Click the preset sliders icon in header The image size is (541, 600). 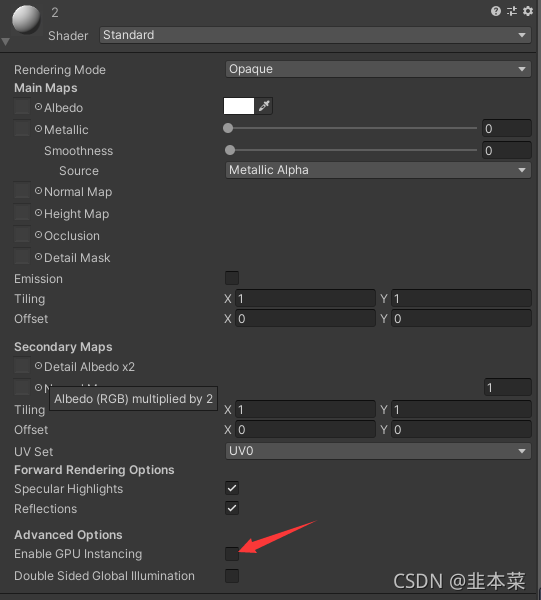pyautogui.click(x=512, y=11)
